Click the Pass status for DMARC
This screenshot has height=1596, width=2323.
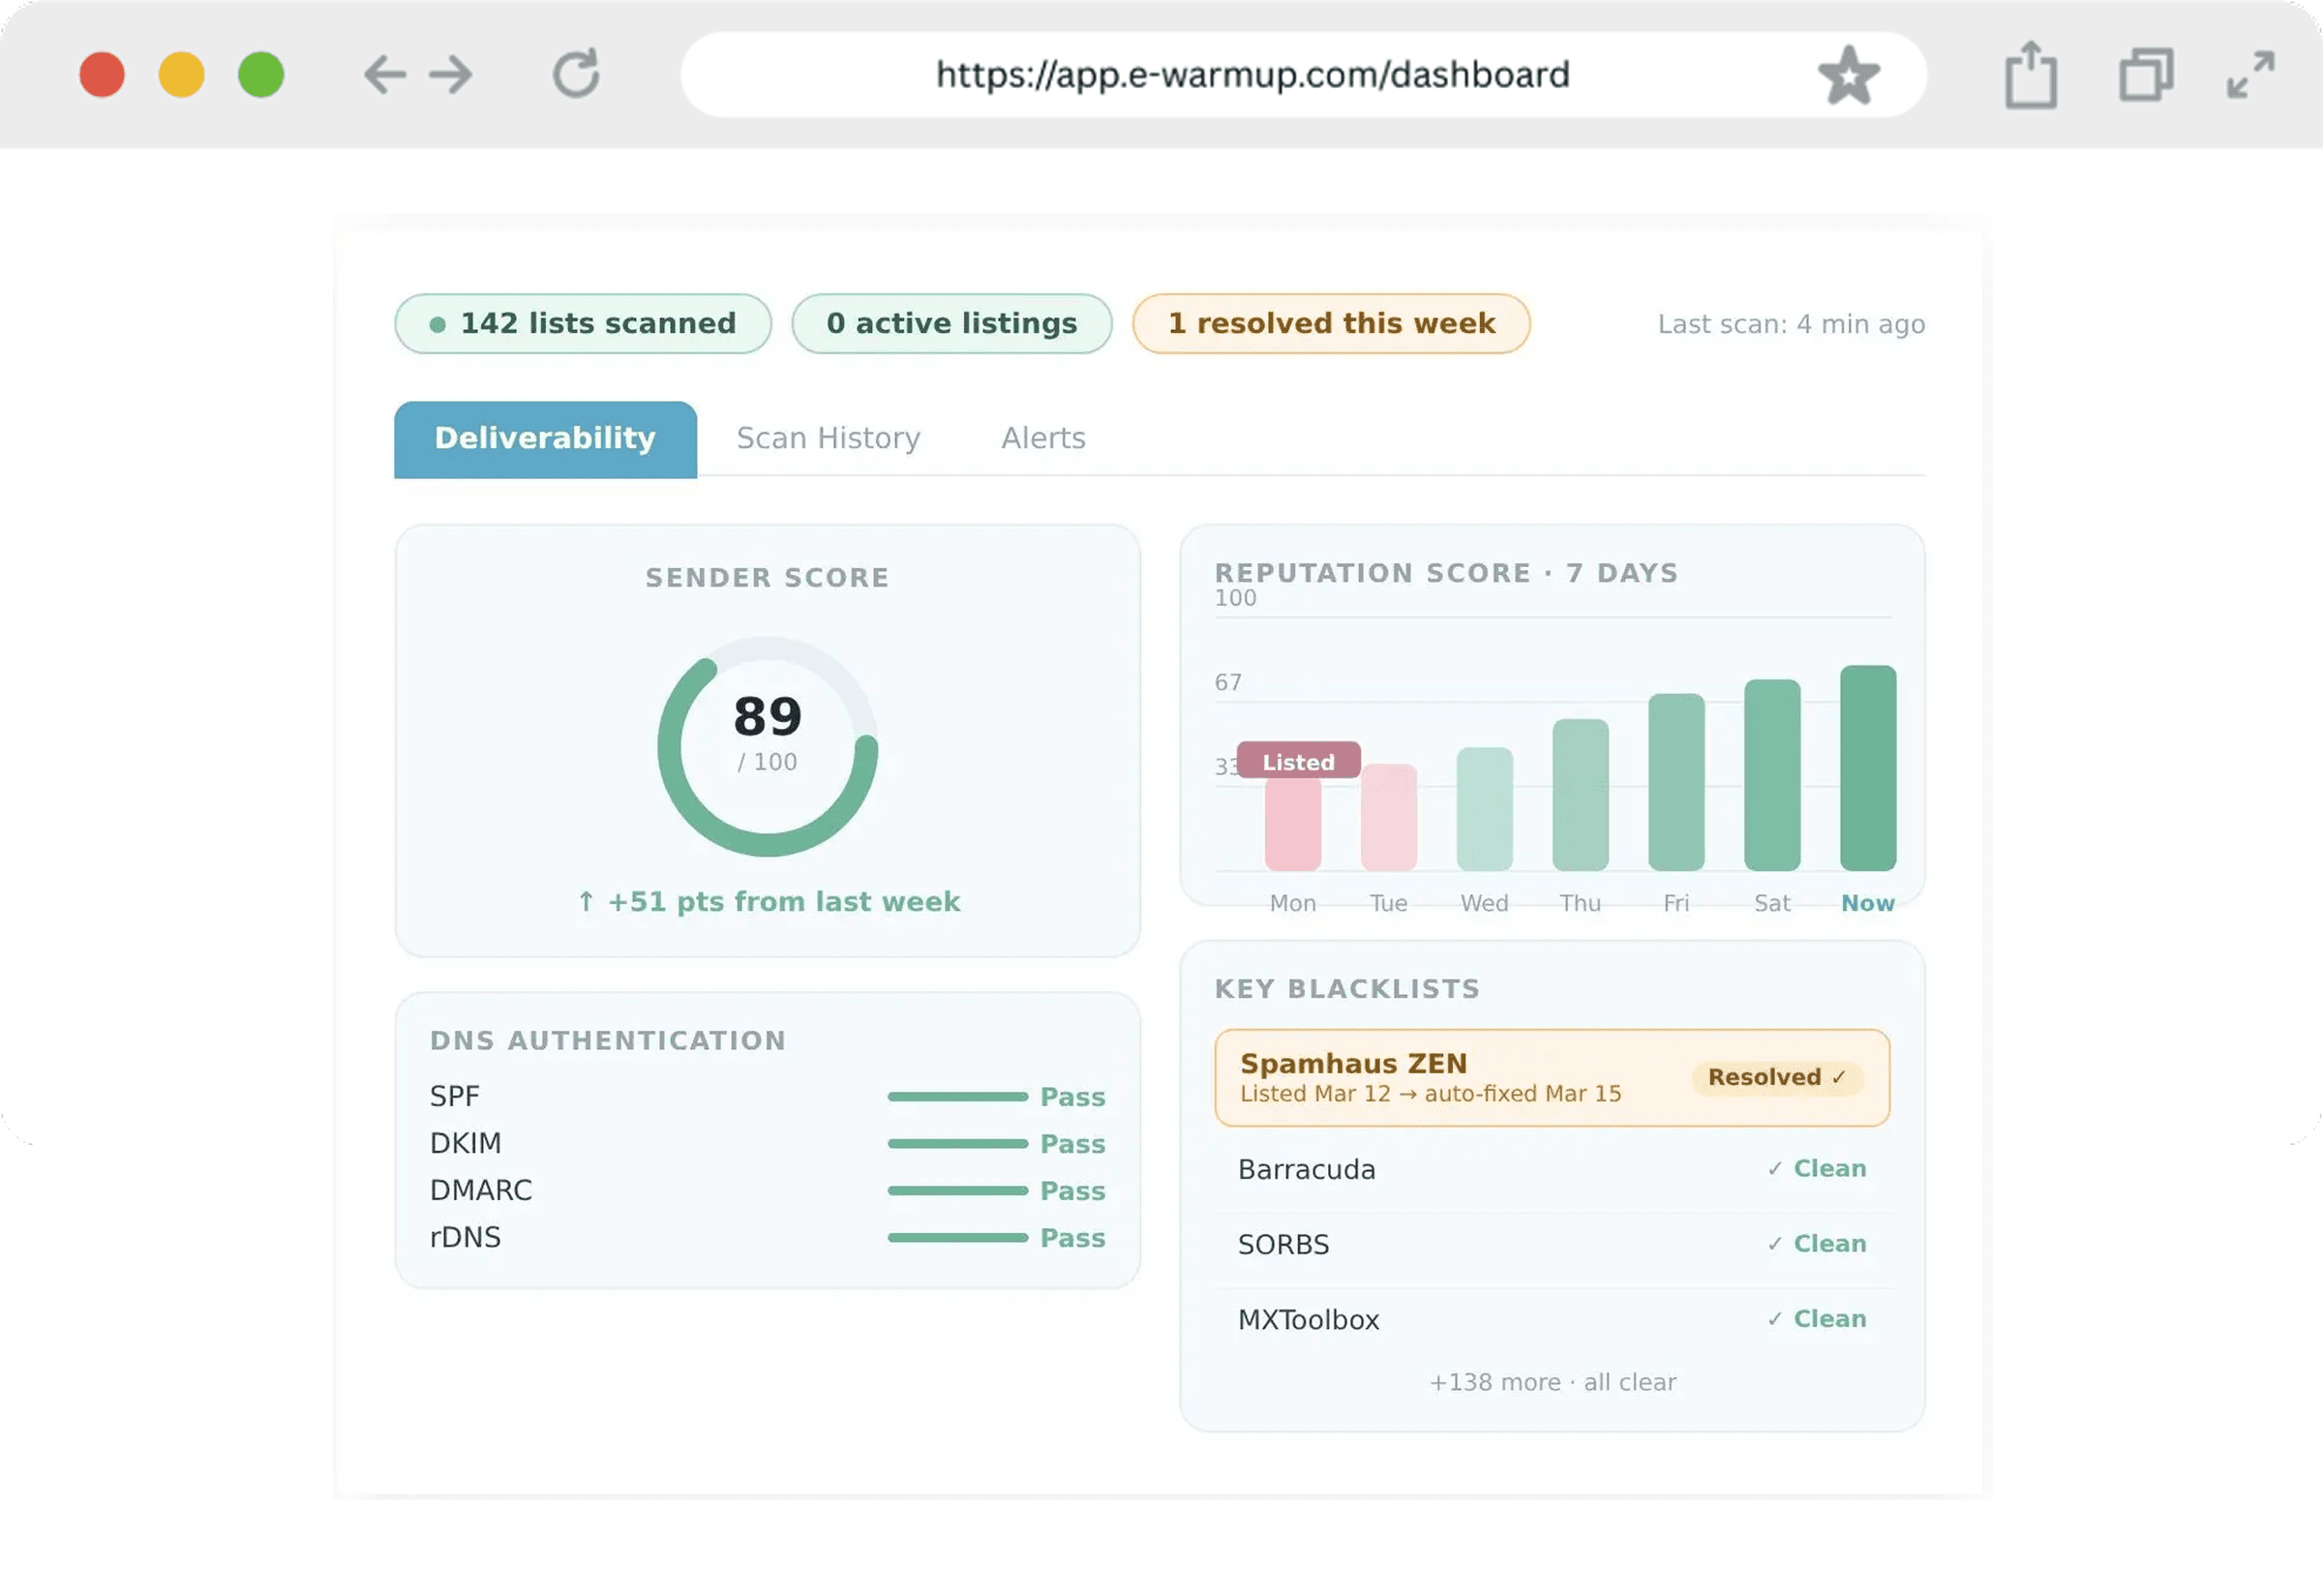coord(1072,1191)
